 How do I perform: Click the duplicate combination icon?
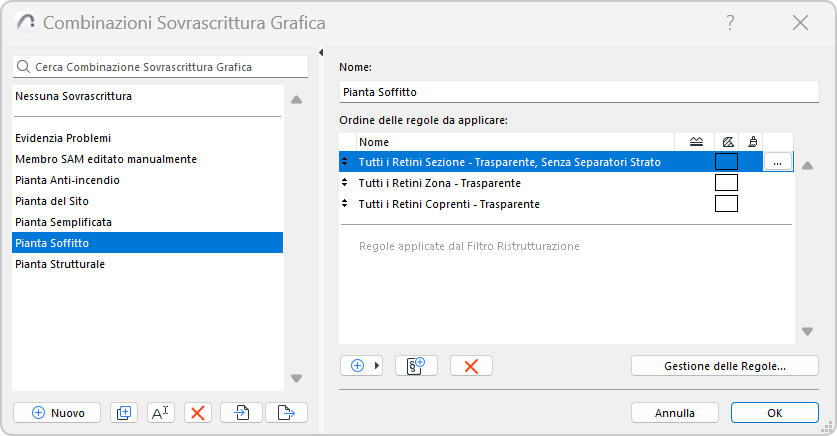click(123, 412)
